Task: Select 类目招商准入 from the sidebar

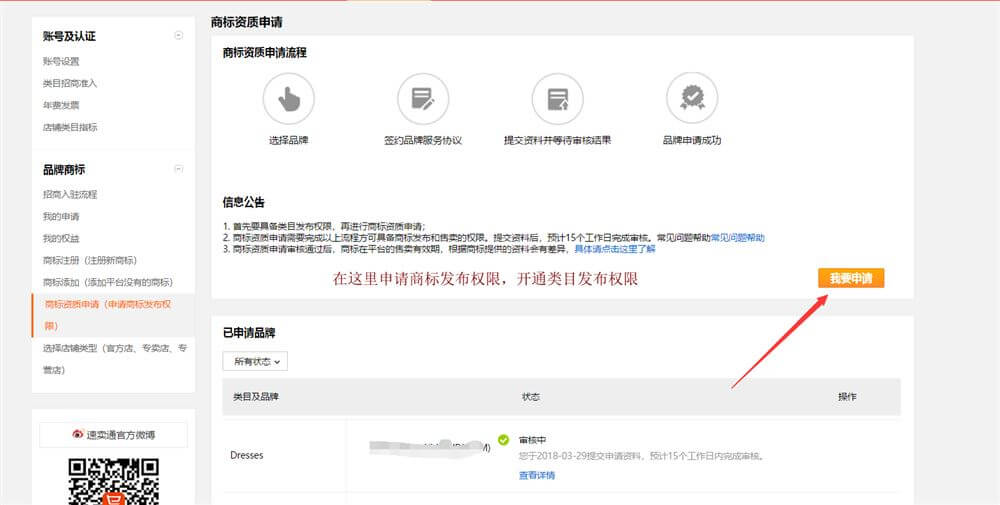Action: (70, 83)
